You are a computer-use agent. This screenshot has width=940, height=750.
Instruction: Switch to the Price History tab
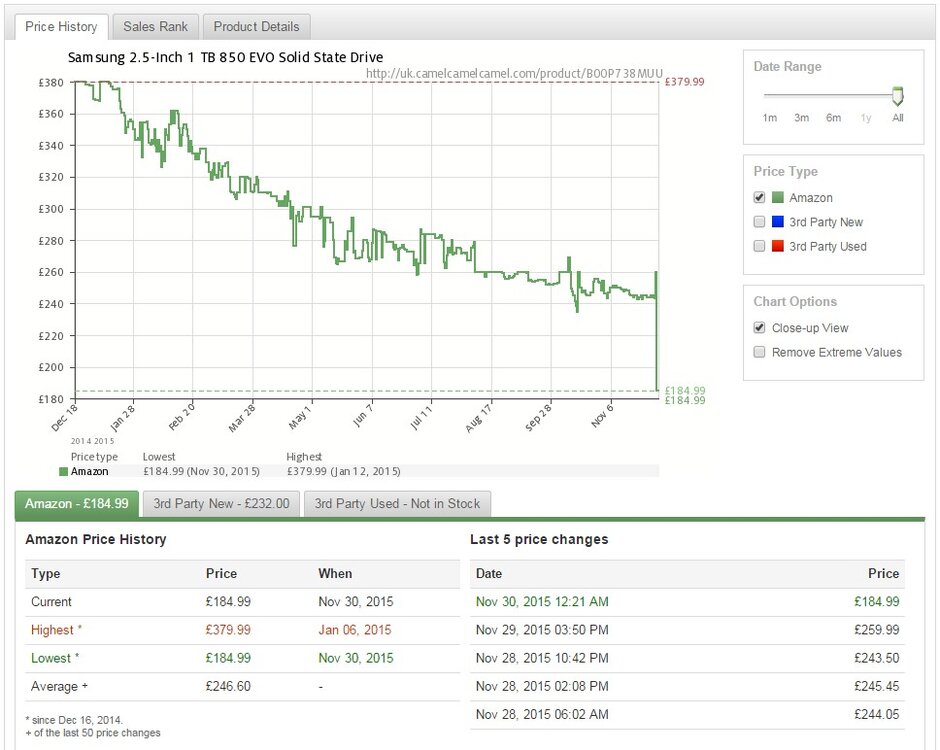point(61,27)
